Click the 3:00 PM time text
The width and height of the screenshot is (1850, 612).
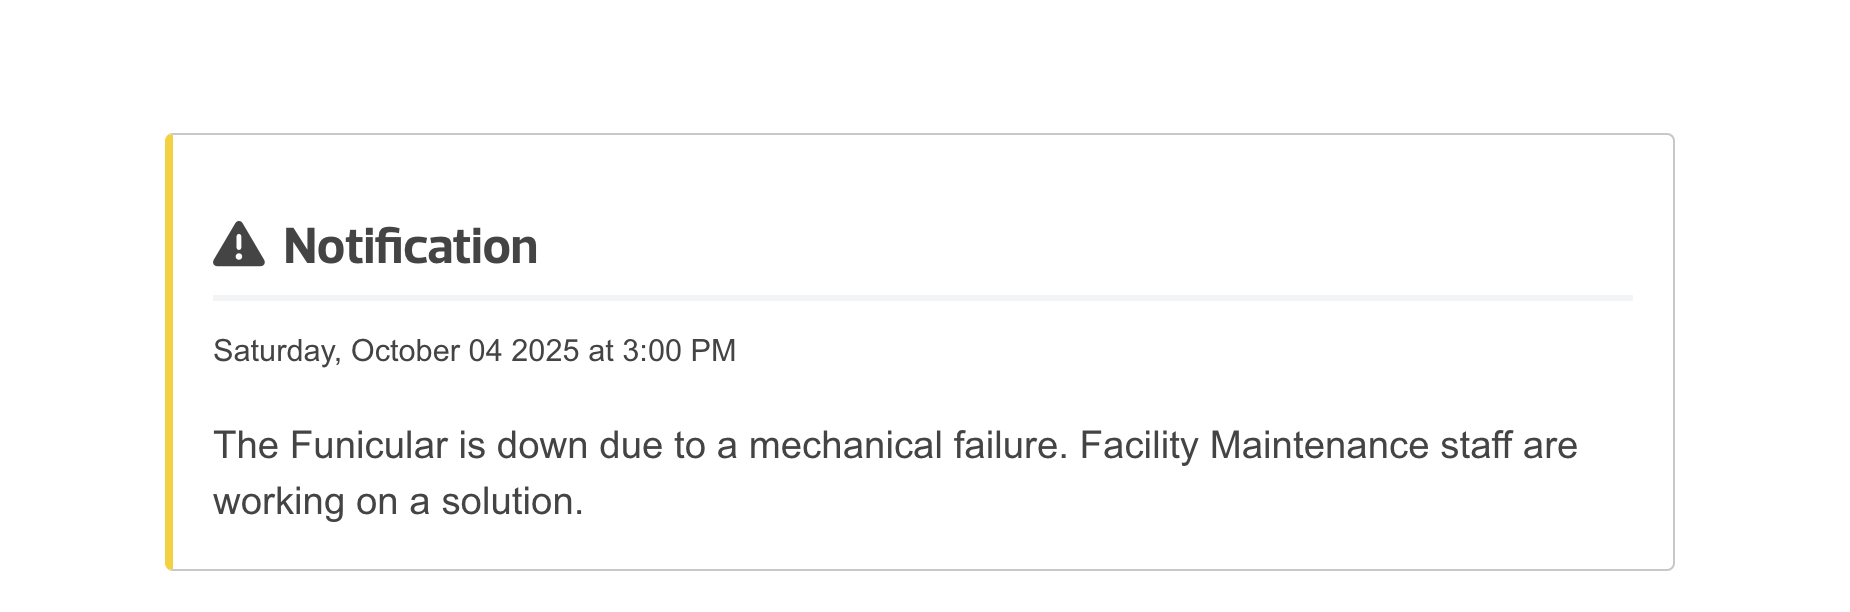(x=679, y=351)
